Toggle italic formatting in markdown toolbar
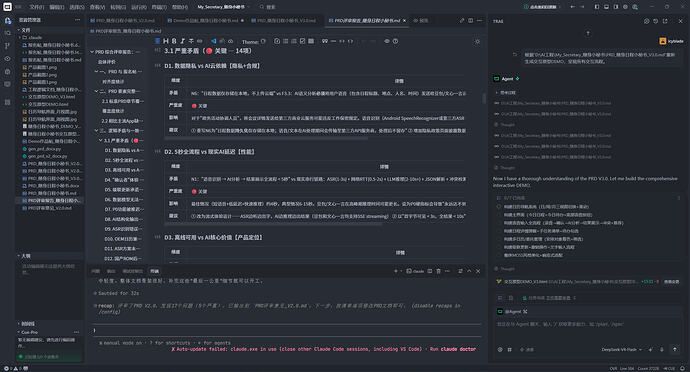 pos(182,41)
